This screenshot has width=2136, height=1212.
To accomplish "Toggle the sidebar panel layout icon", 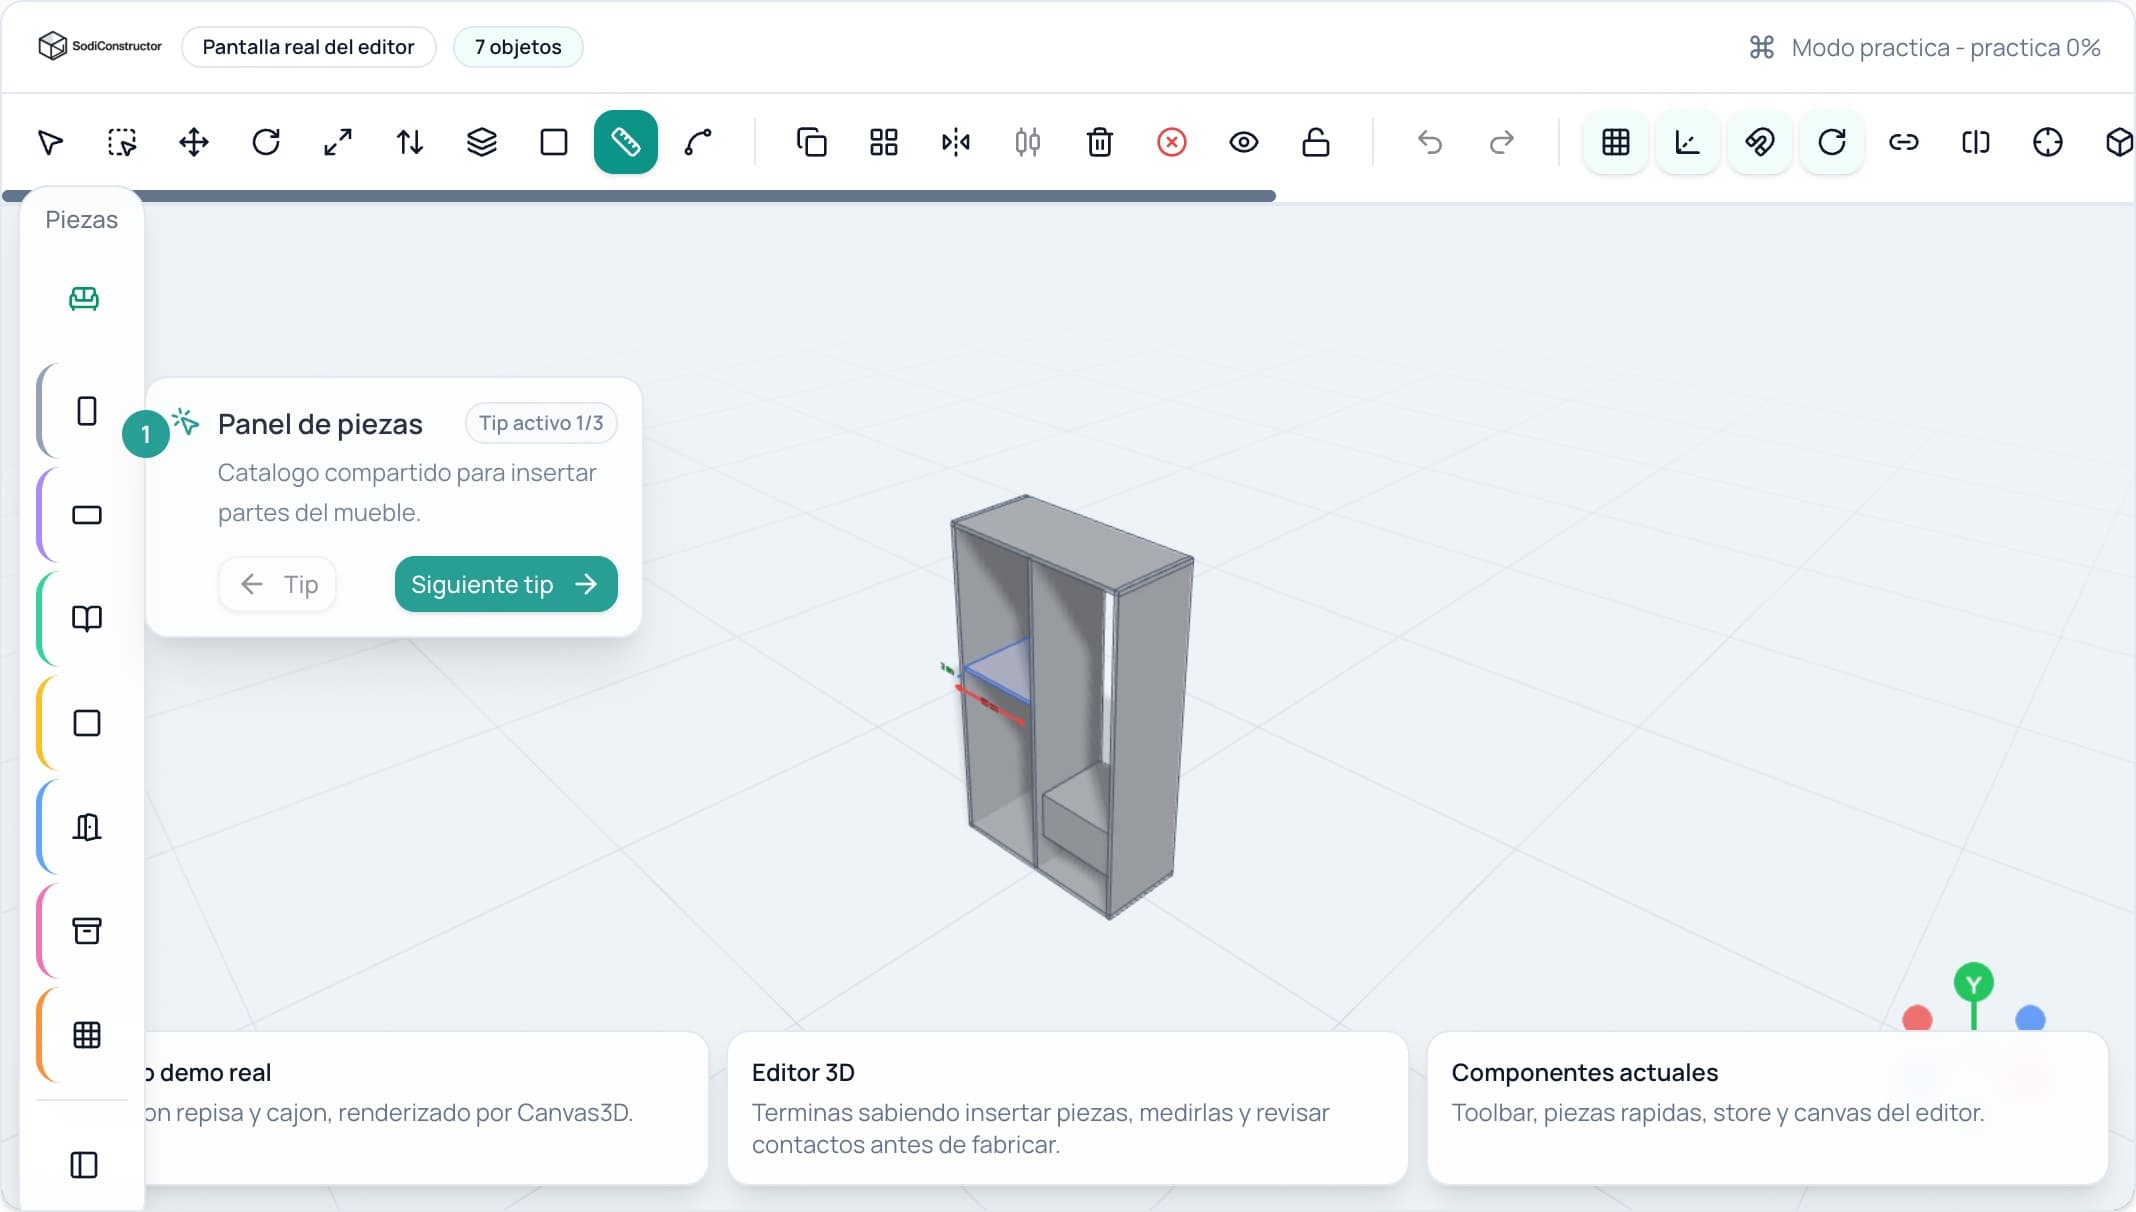I will pos(84,1165).
